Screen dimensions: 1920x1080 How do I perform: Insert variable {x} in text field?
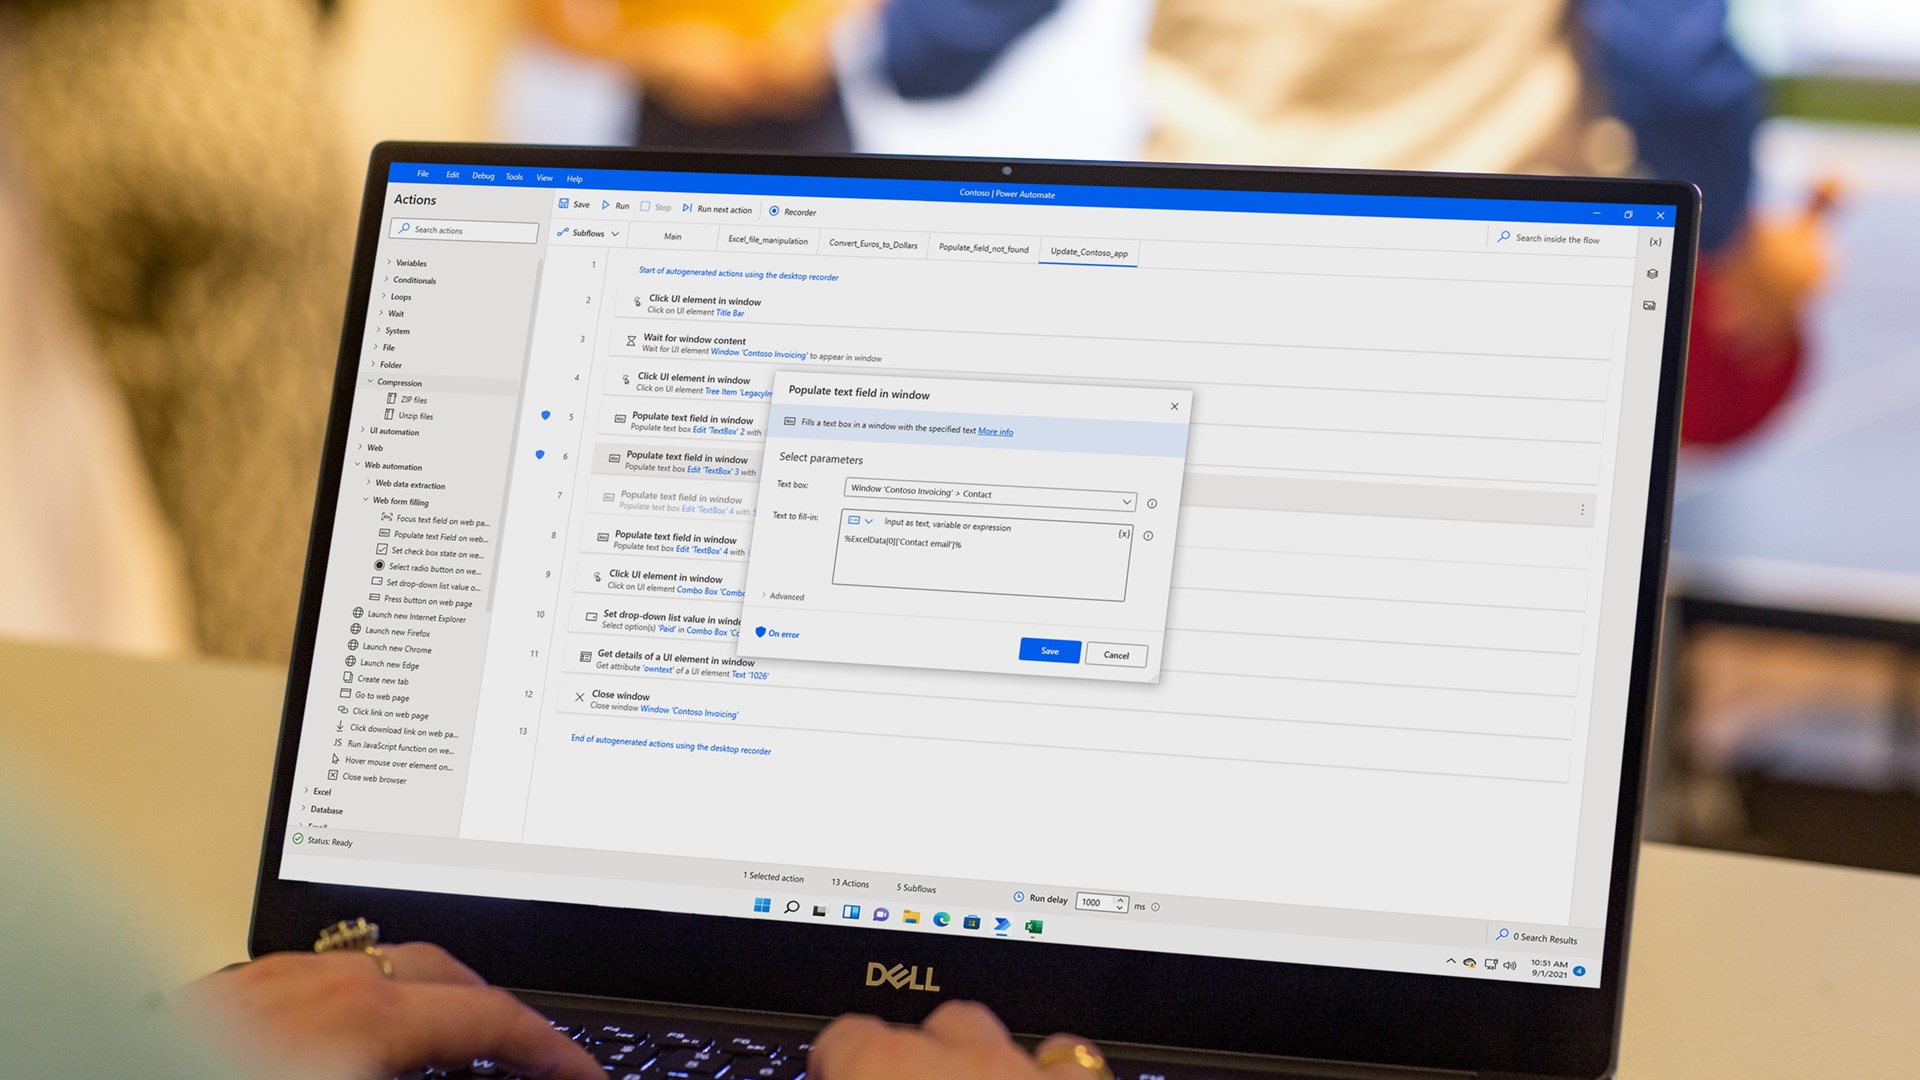coord(1123,534)
